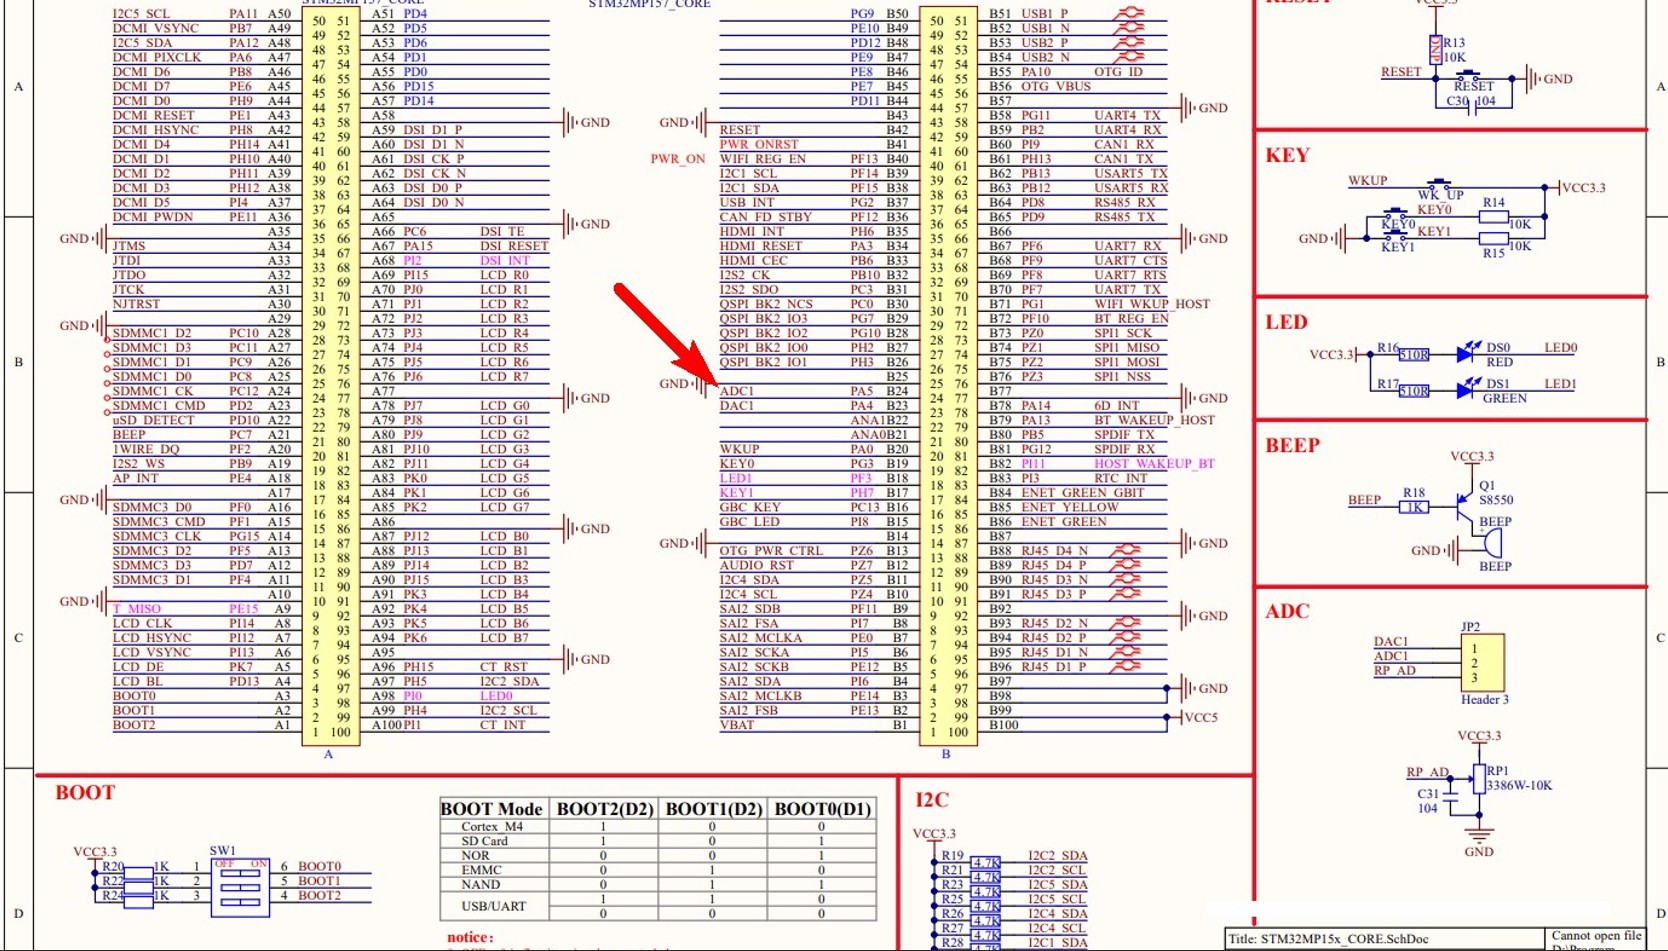Image resolution: width=1668 pixels, height=951 pixels.
Task: Click the HOST_WAKEUP_BT pink label
Action: point(1152,464)
